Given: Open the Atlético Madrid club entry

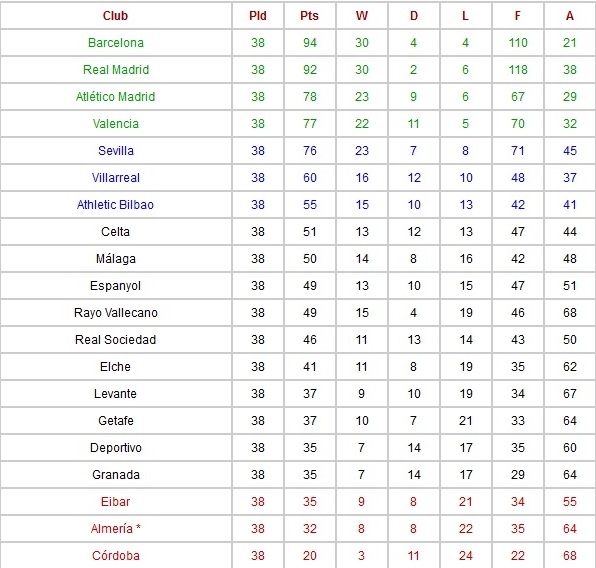Looking at the screenshot, I should [x=116, y=97].
